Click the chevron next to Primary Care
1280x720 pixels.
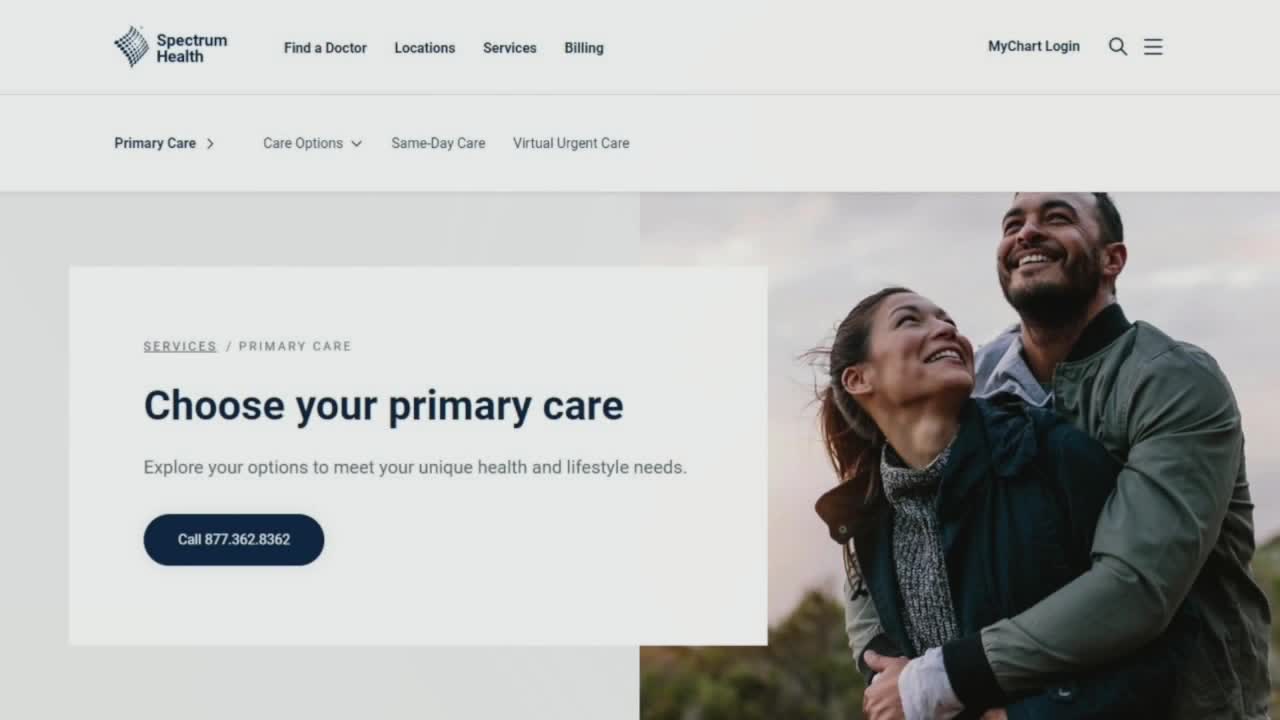(x=210, y=144)
